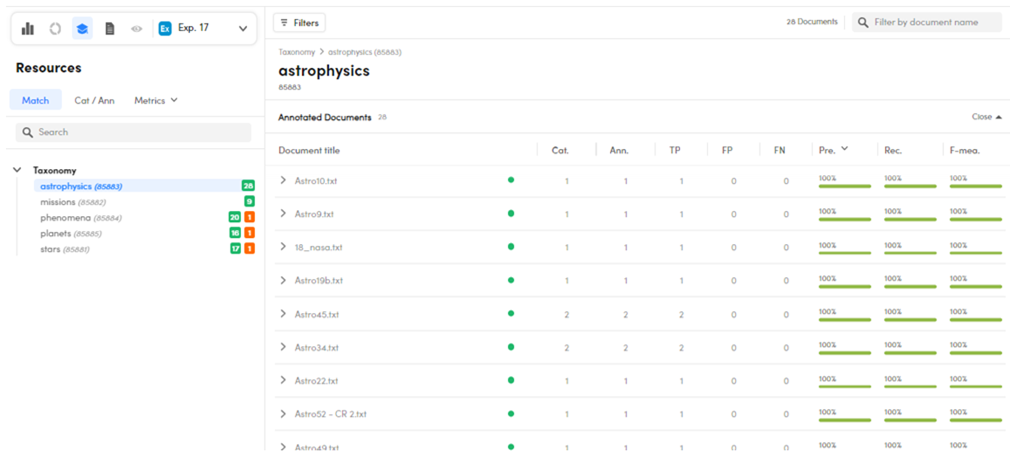Open the Filters button
Screen dimensions: 1010x454
(299, 22)
